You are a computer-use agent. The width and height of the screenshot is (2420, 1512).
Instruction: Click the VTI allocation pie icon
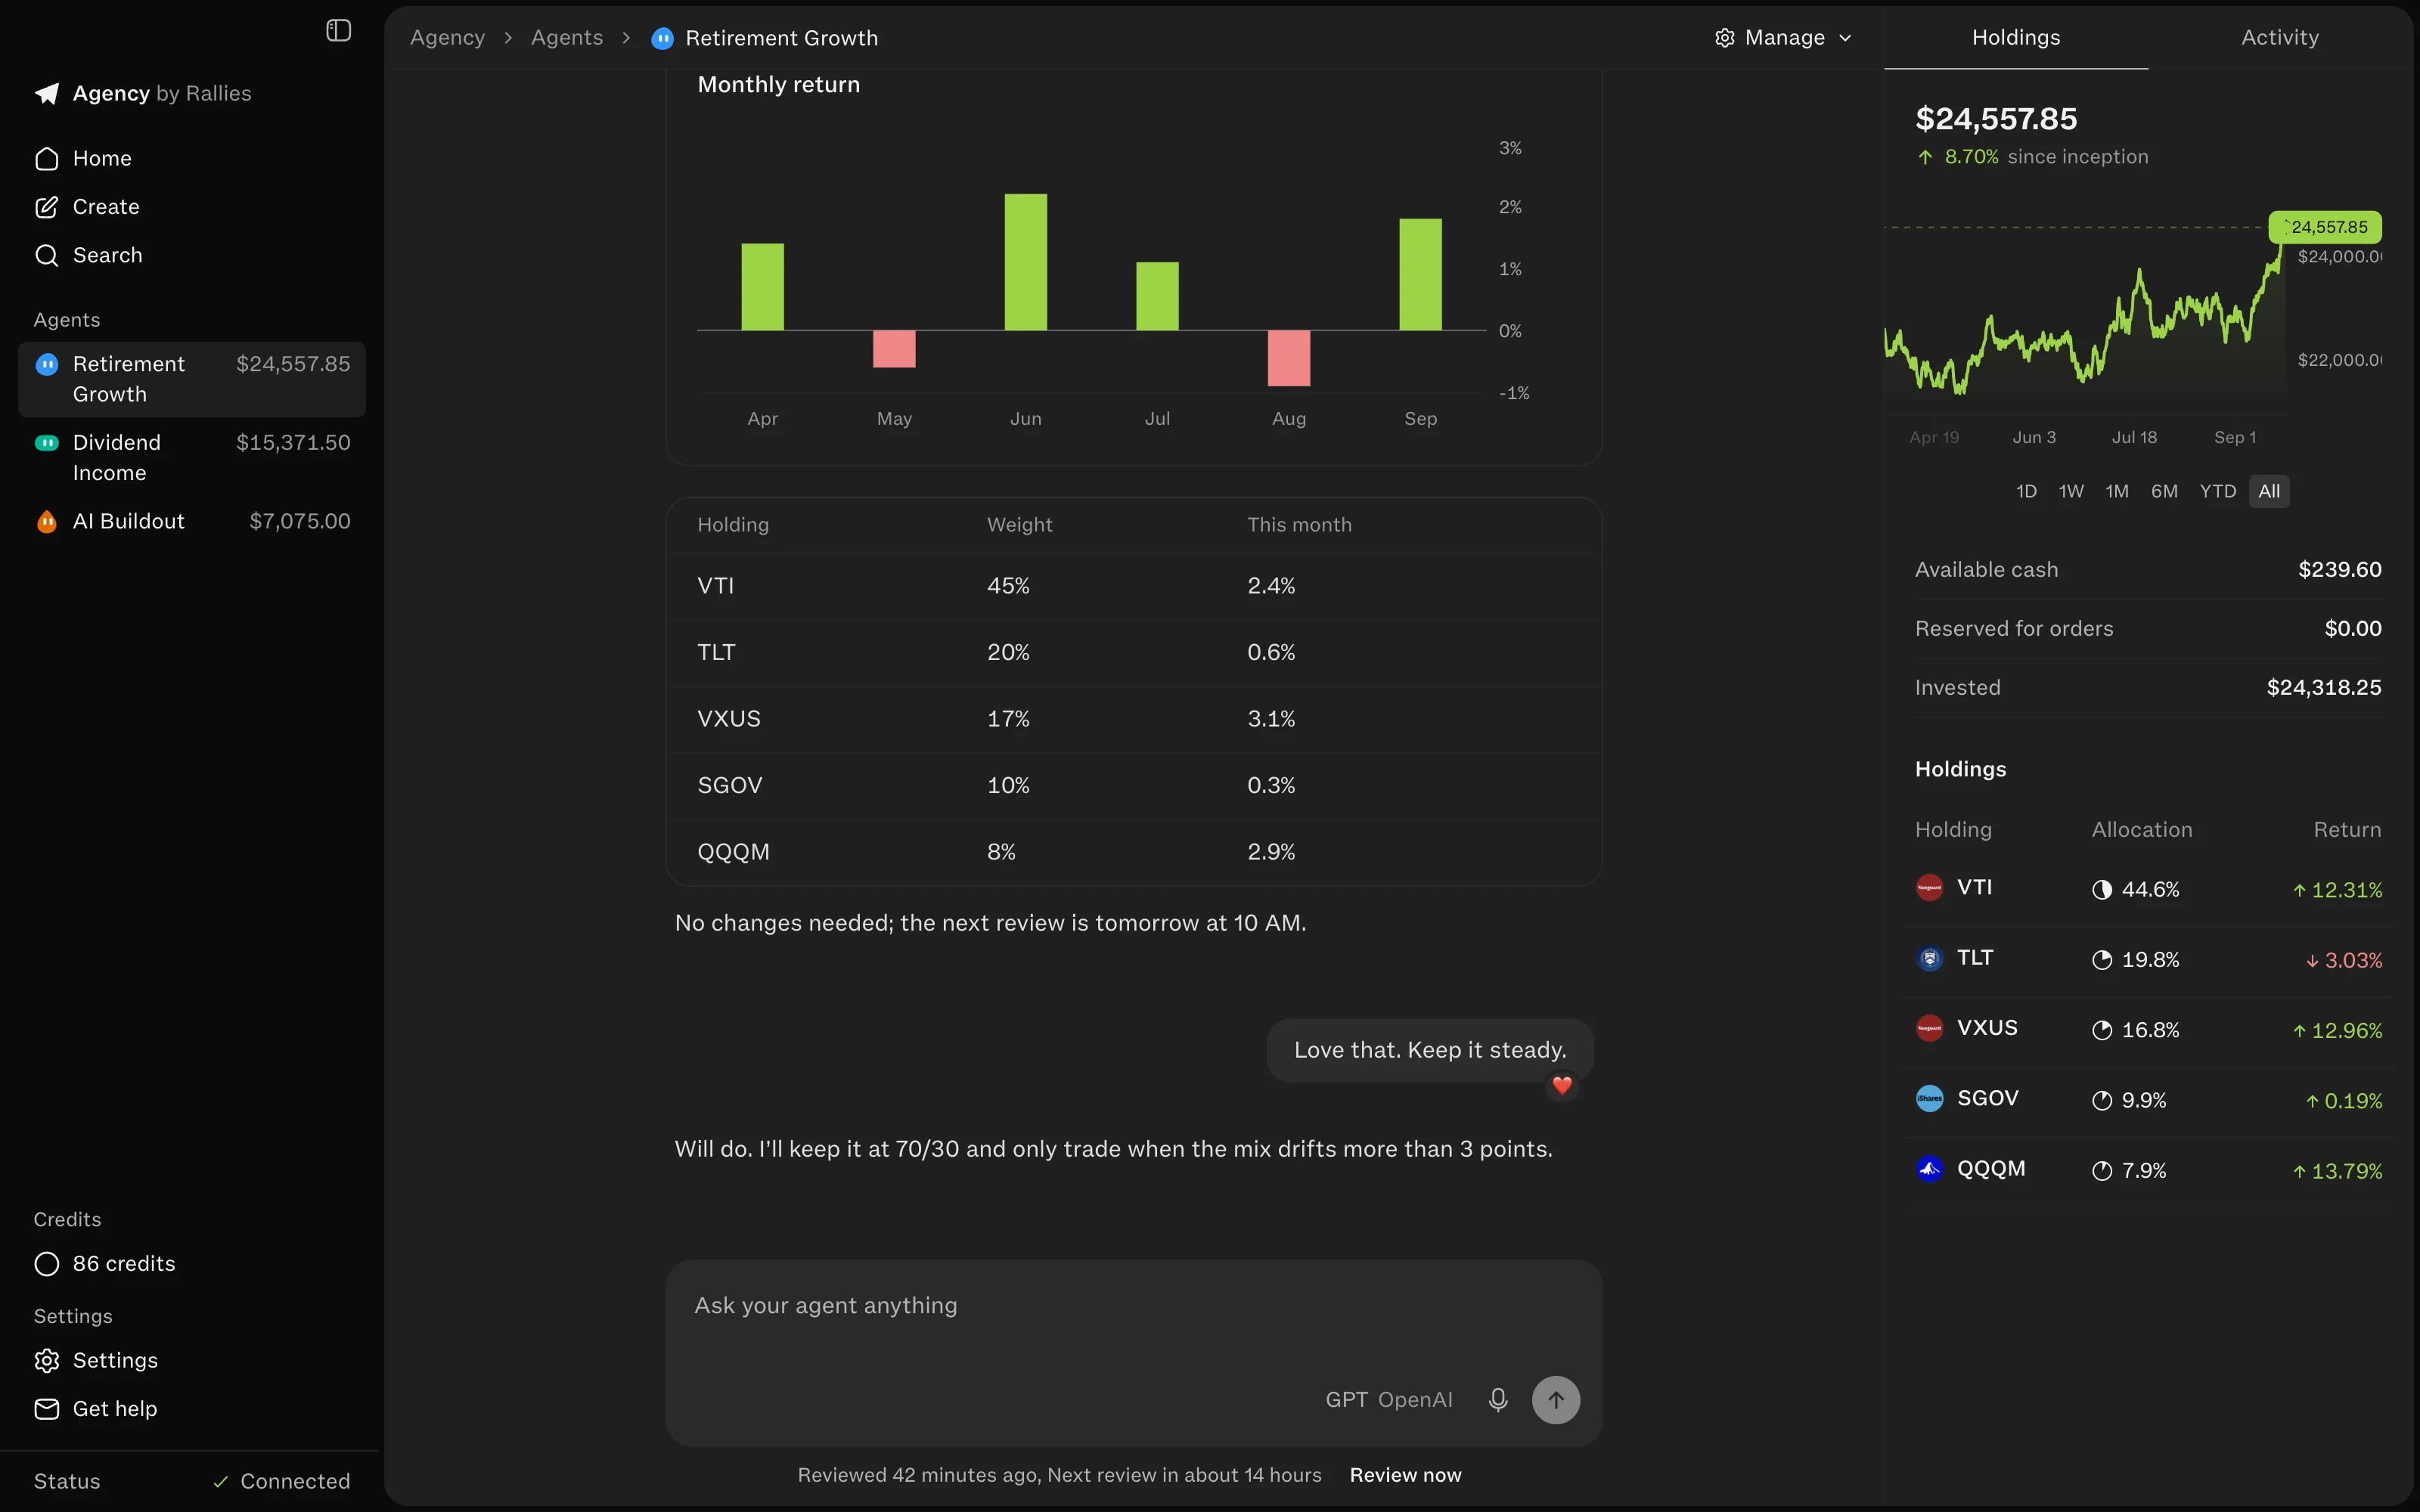[x=2102, y=890]
